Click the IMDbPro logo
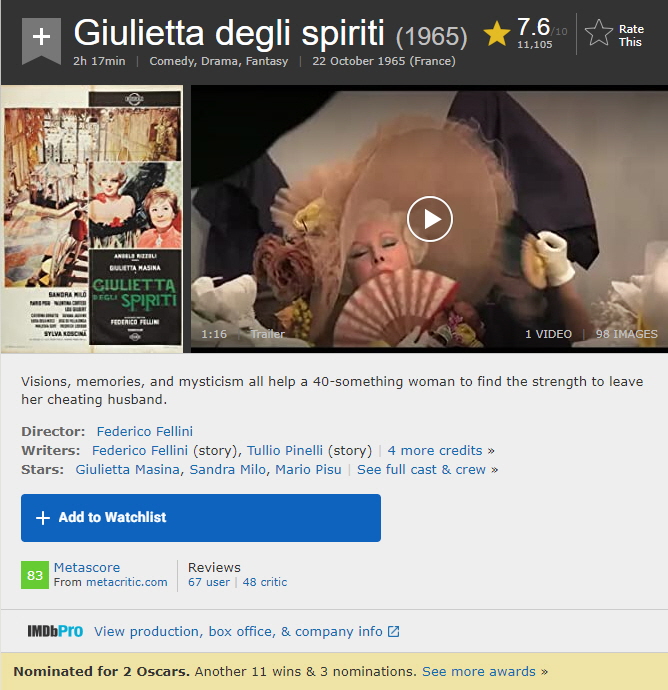 tap(55, 631)
